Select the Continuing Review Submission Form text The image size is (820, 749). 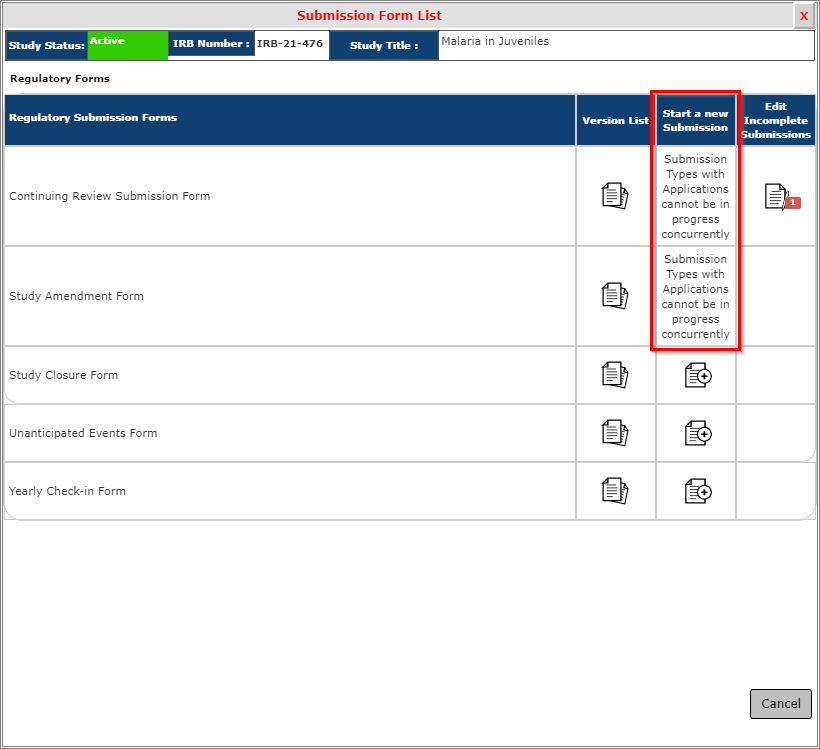click(x=110, y=196)
